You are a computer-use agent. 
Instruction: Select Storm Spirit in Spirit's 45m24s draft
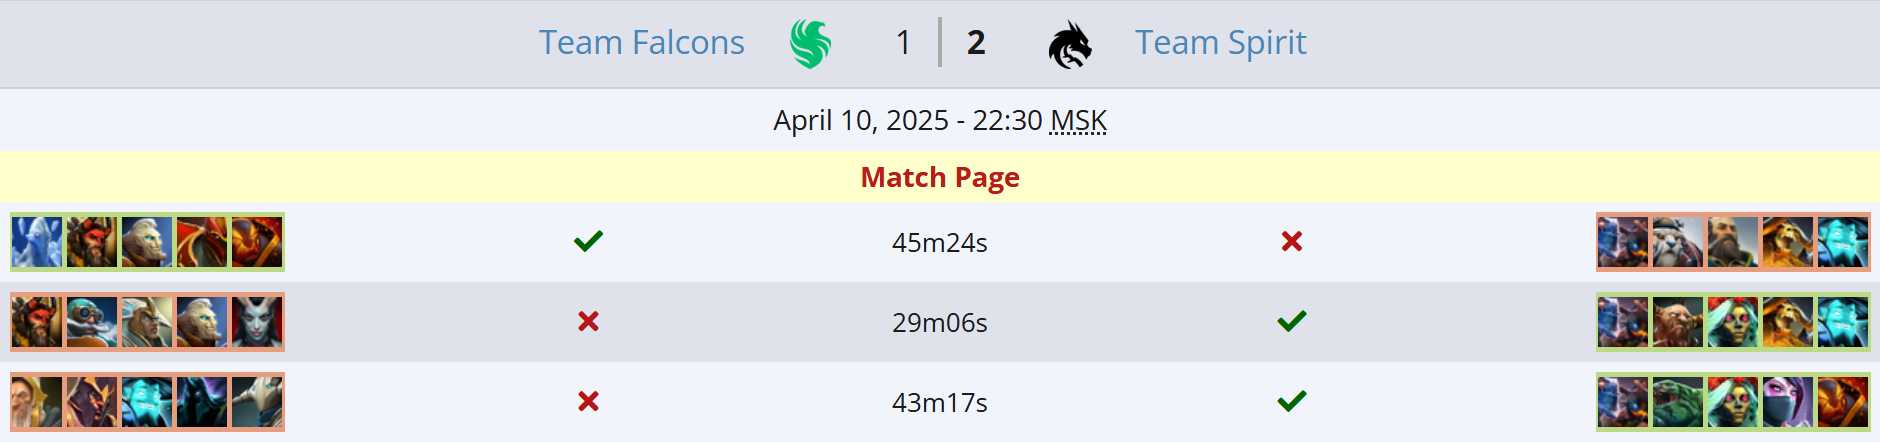point(1842,242)
